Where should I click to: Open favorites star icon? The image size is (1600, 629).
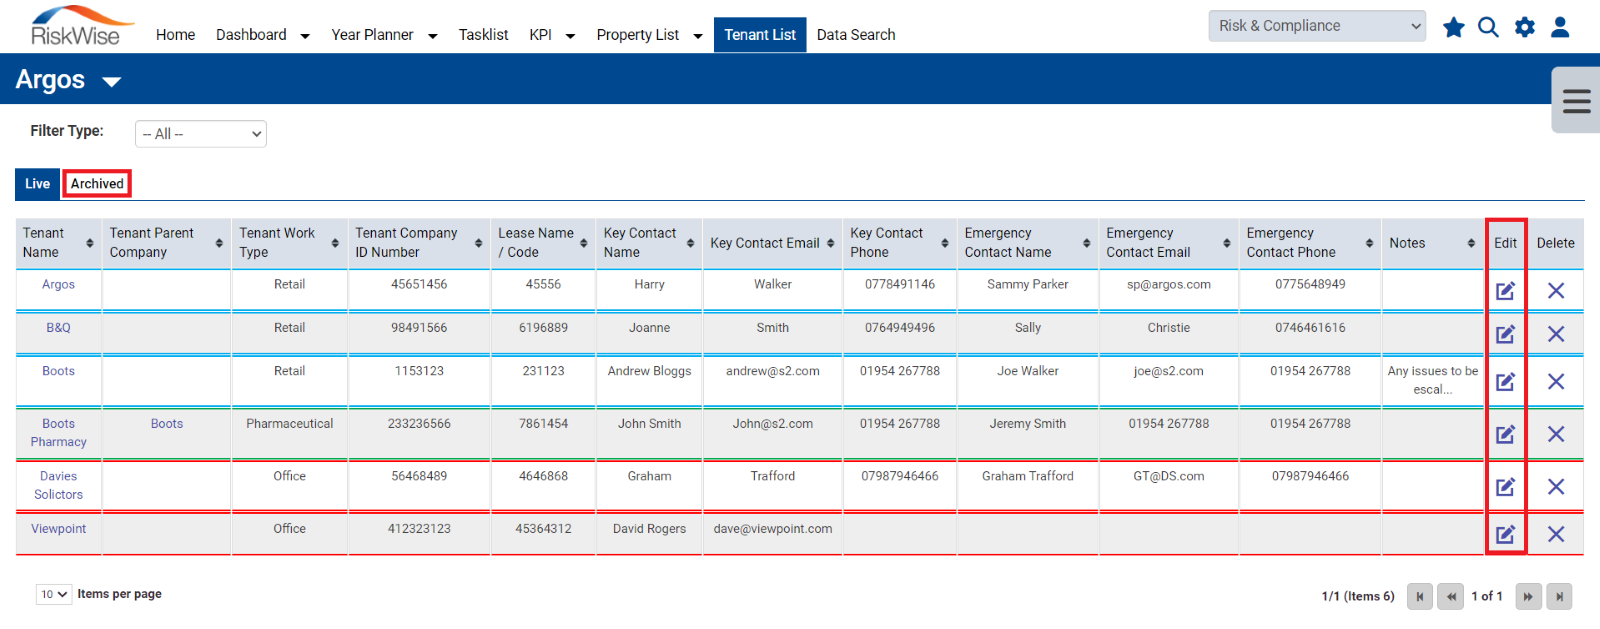click(1454, 27)
